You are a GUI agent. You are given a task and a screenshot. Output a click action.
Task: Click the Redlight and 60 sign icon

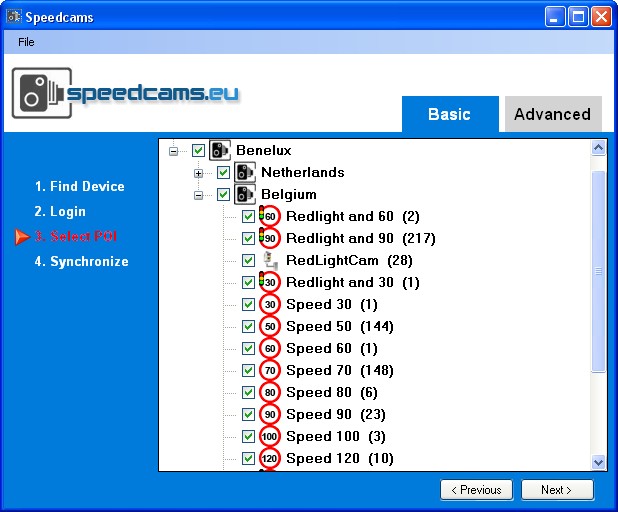click(x=269, y=216)
